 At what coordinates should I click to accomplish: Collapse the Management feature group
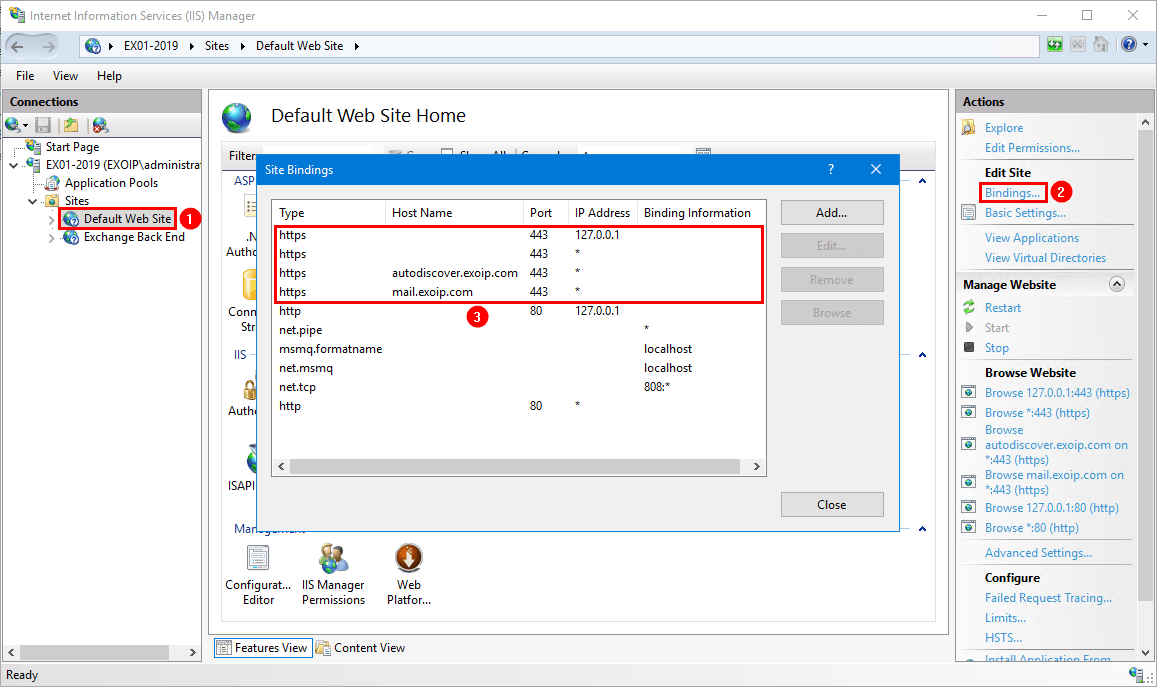point(922,529)
